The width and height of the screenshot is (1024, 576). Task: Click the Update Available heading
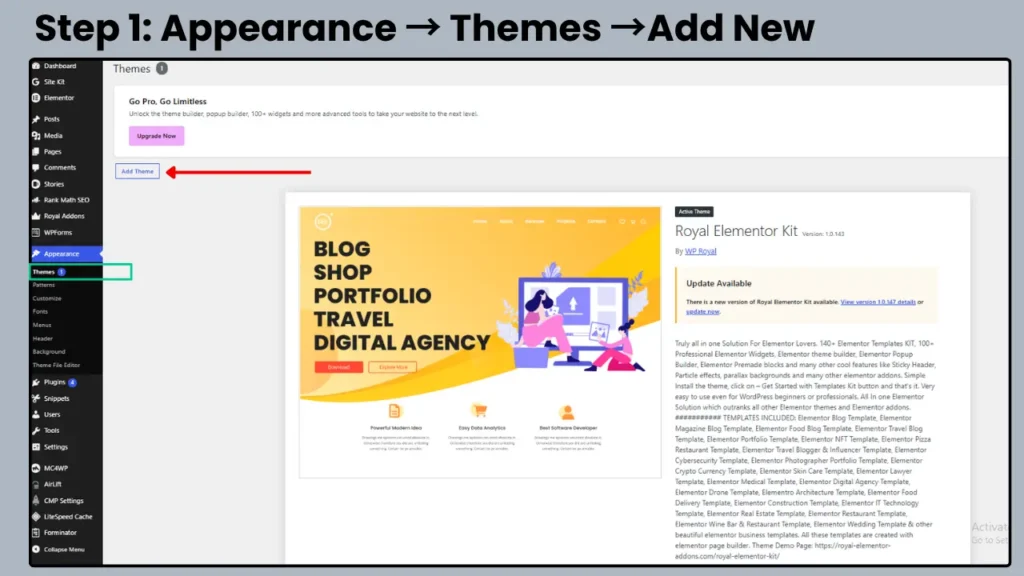(718, 283)
